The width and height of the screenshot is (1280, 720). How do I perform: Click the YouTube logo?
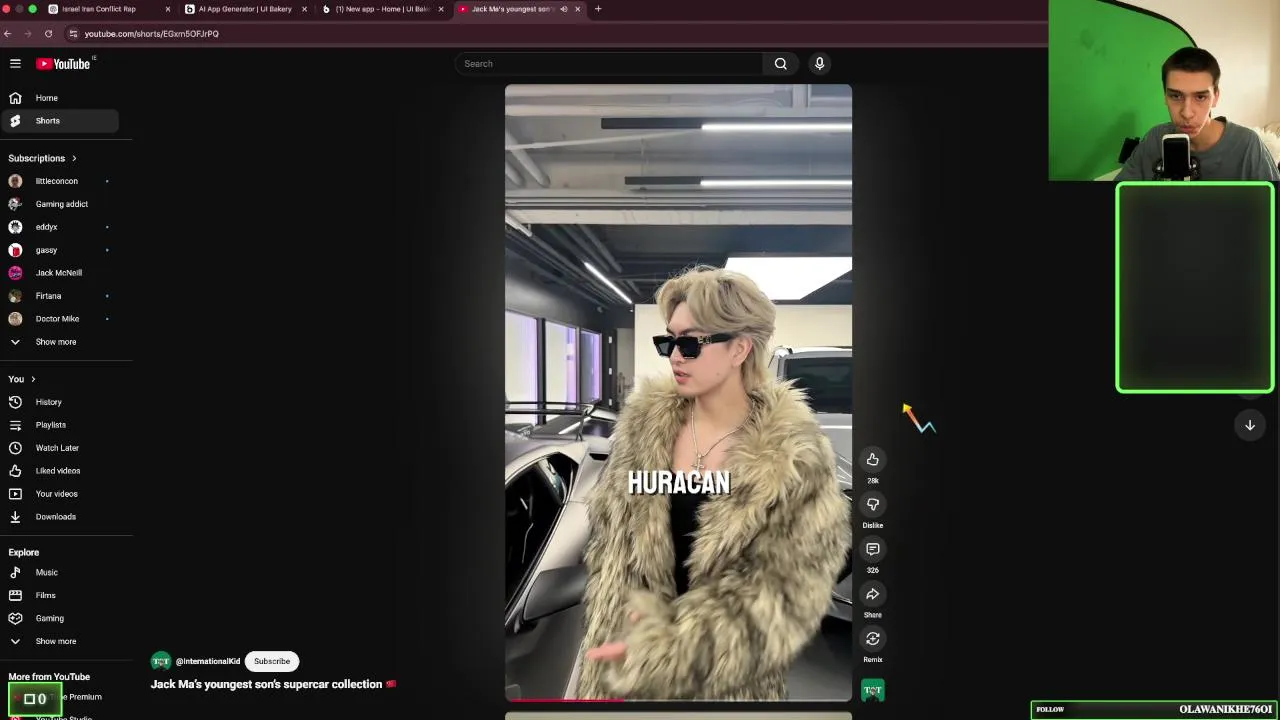[x=64, y=63]
